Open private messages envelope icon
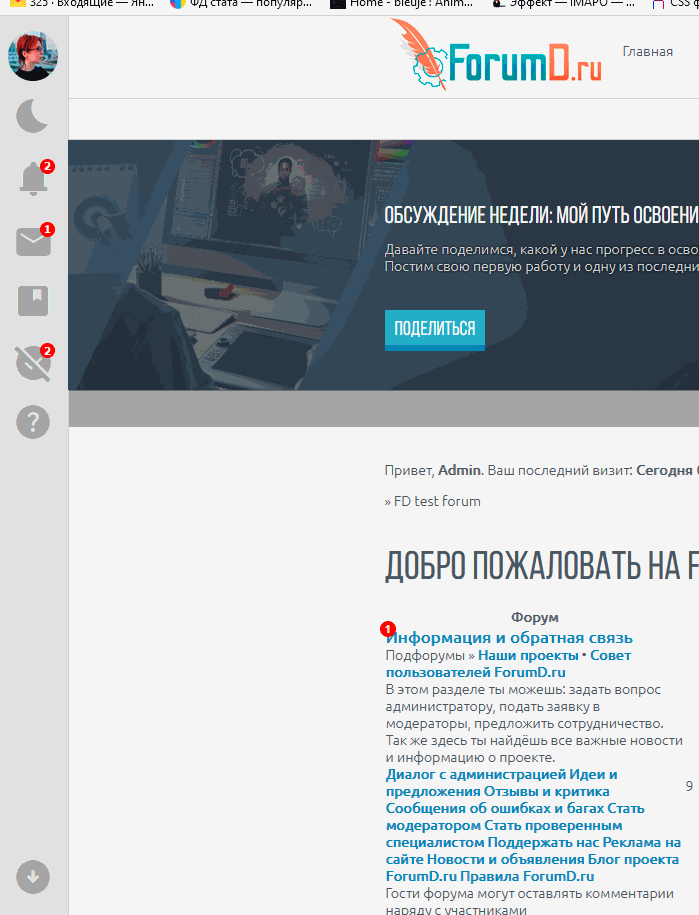The height and width of the screenshot is (915, 699). click(x=33, y=242)
